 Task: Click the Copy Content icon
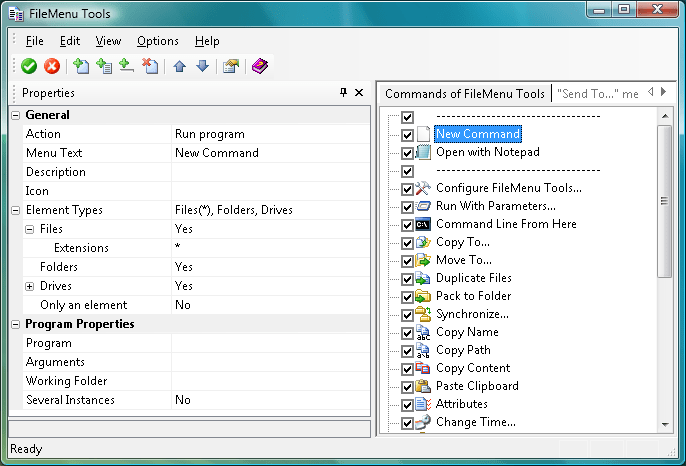coord(423,368)
